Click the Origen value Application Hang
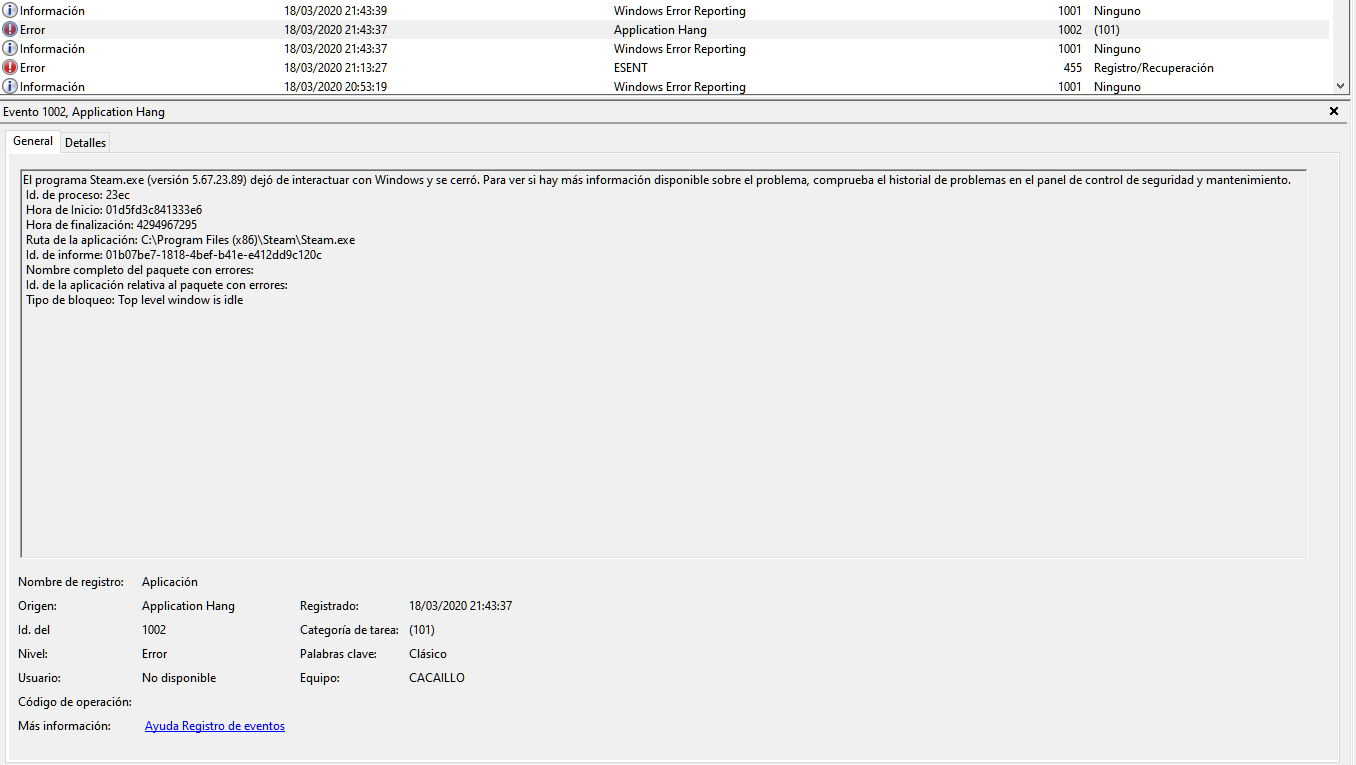 pyautogui.click(x=188, y=606)
